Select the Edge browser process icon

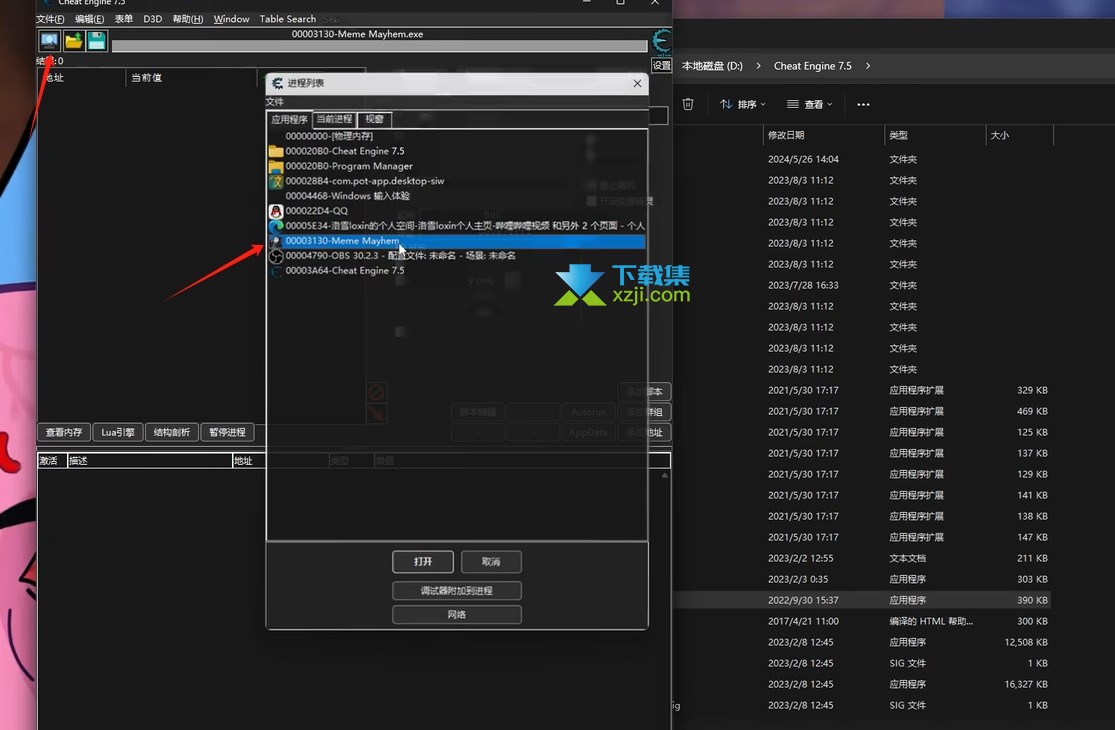[x=276, y=226]
